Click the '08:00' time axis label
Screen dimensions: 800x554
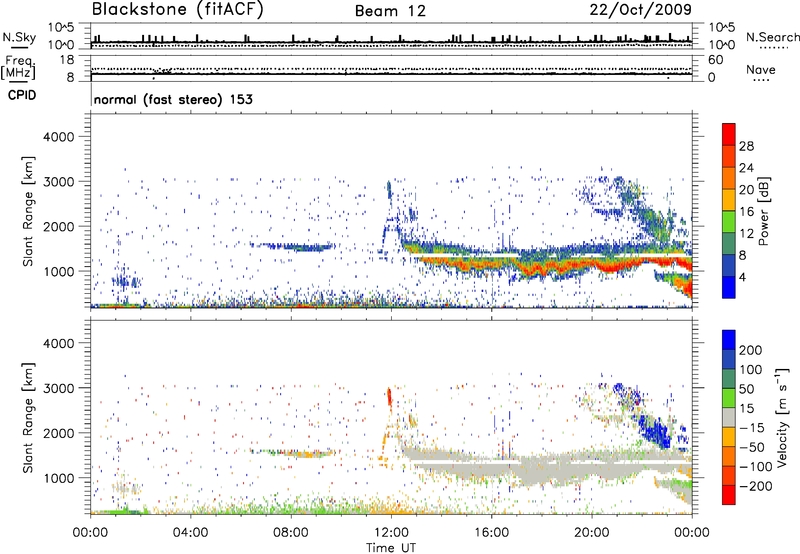291,533
